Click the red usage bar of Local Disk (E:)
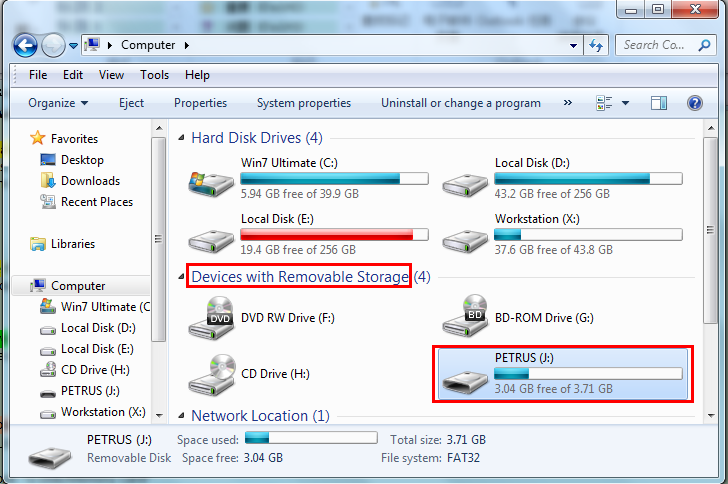Screen dimensions: 728x484 click(334, 235)
